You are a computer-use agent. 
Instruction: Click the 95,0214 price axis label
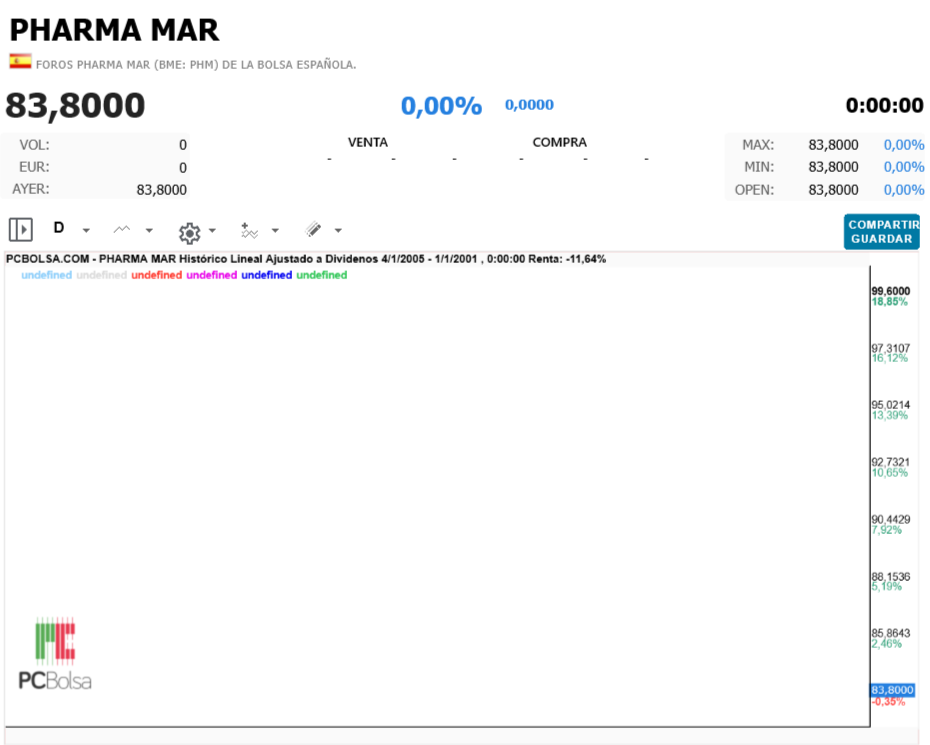coord(890,405)
